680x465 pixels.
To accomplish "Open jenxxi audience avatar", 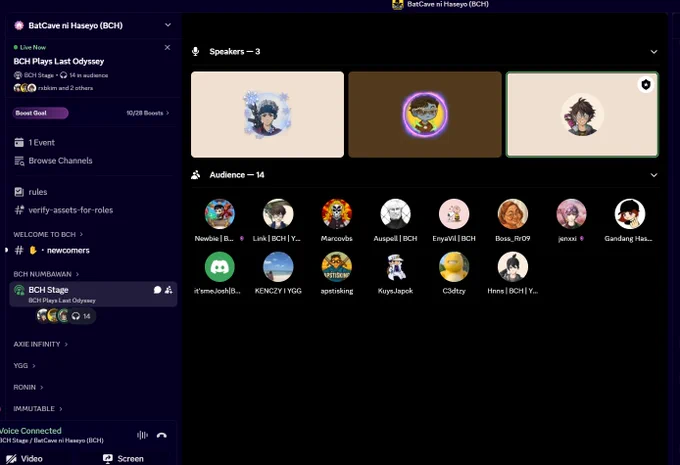I will pos(571,214).
